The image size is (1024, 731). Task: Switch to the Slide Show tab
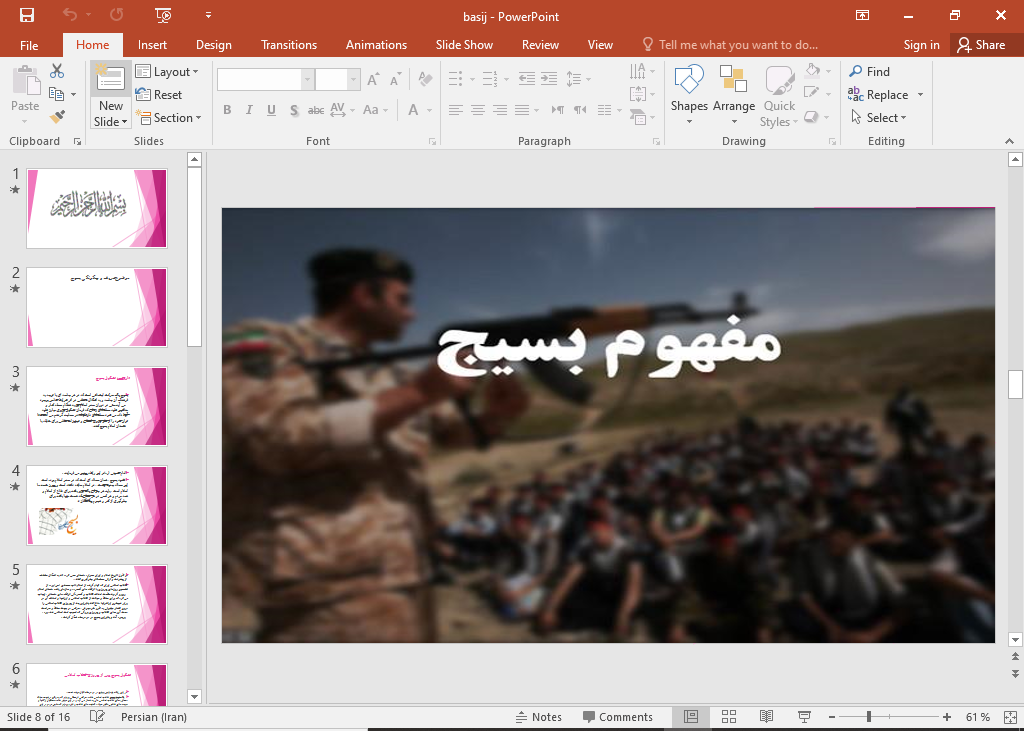[464, 45]
